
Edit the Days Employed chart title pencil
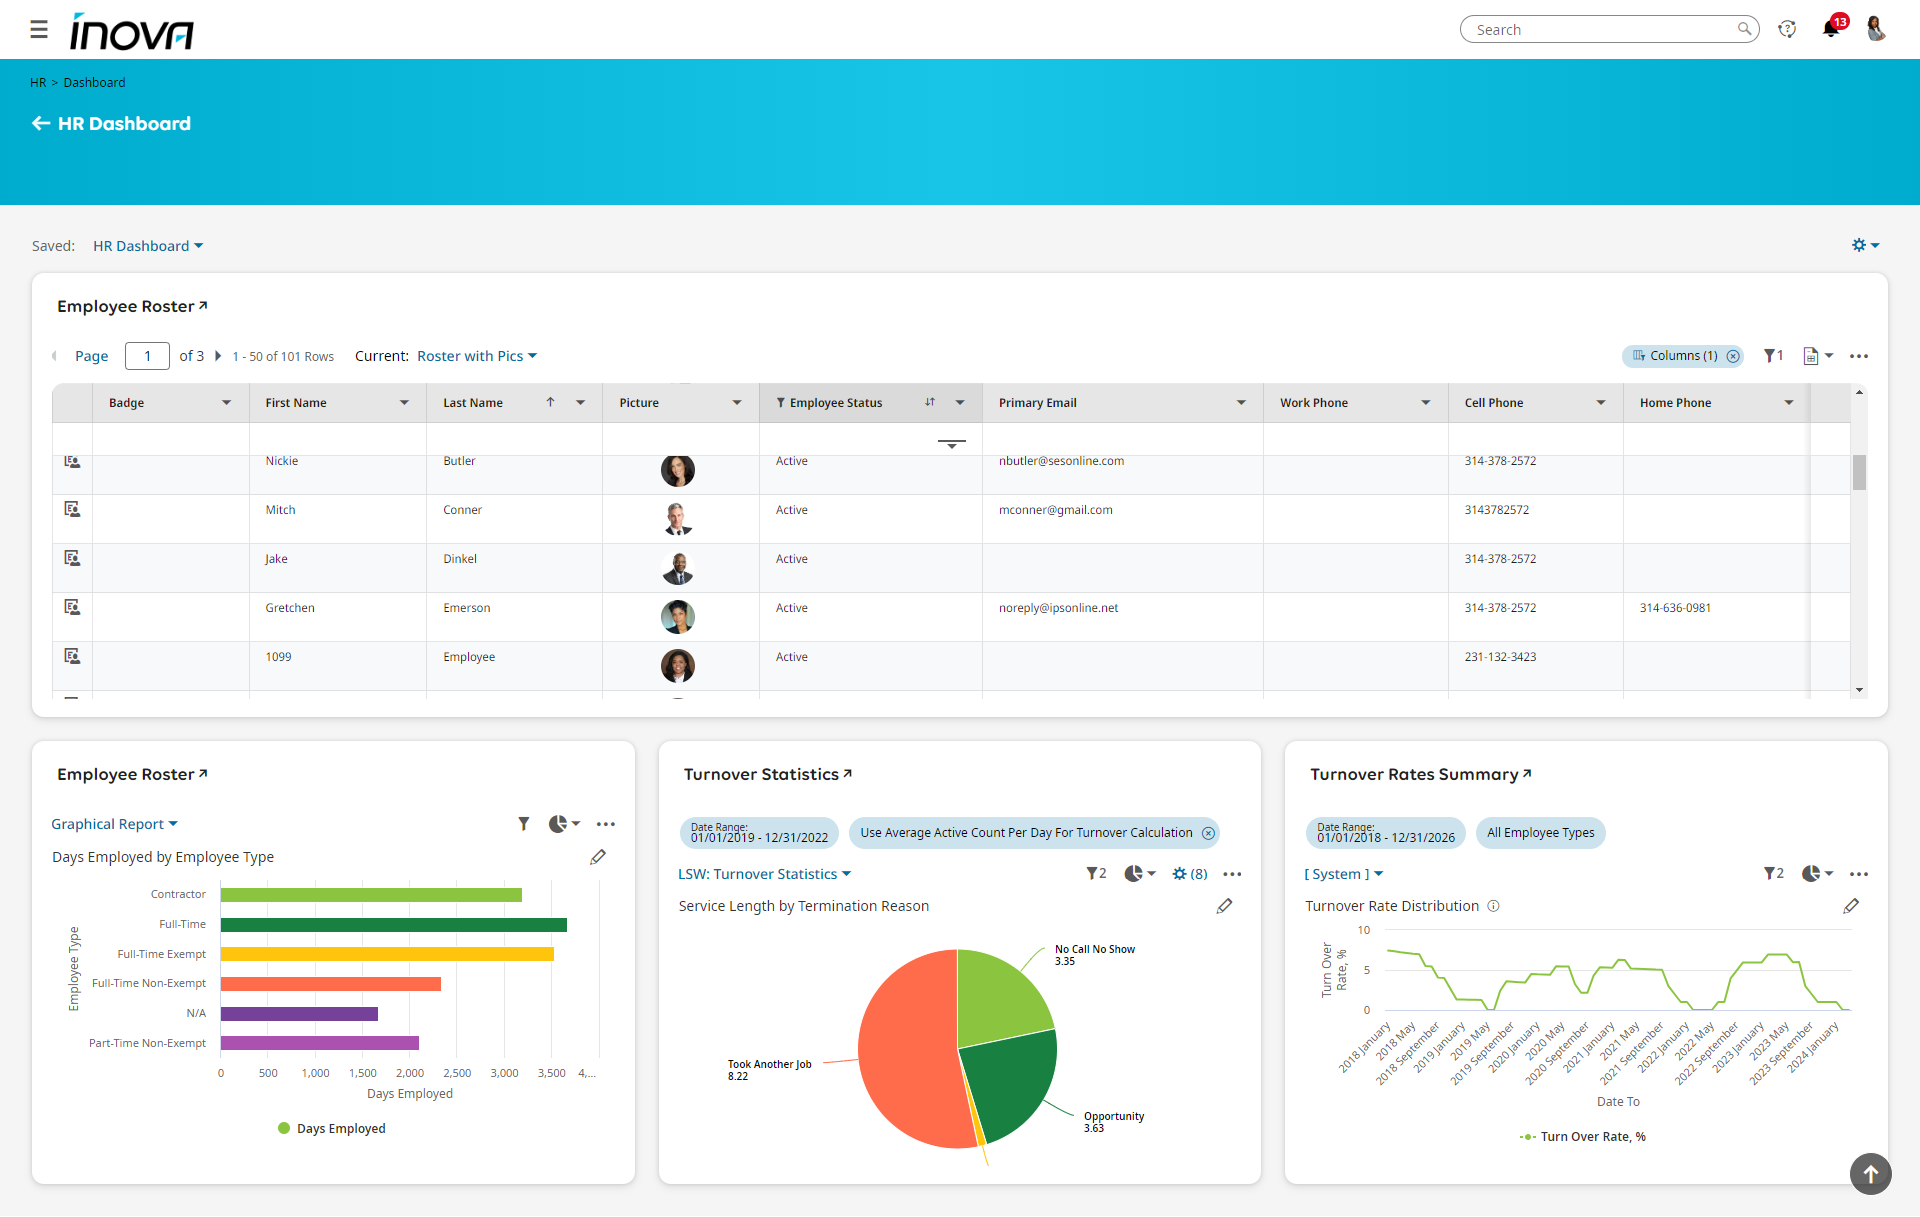[598, 857]
